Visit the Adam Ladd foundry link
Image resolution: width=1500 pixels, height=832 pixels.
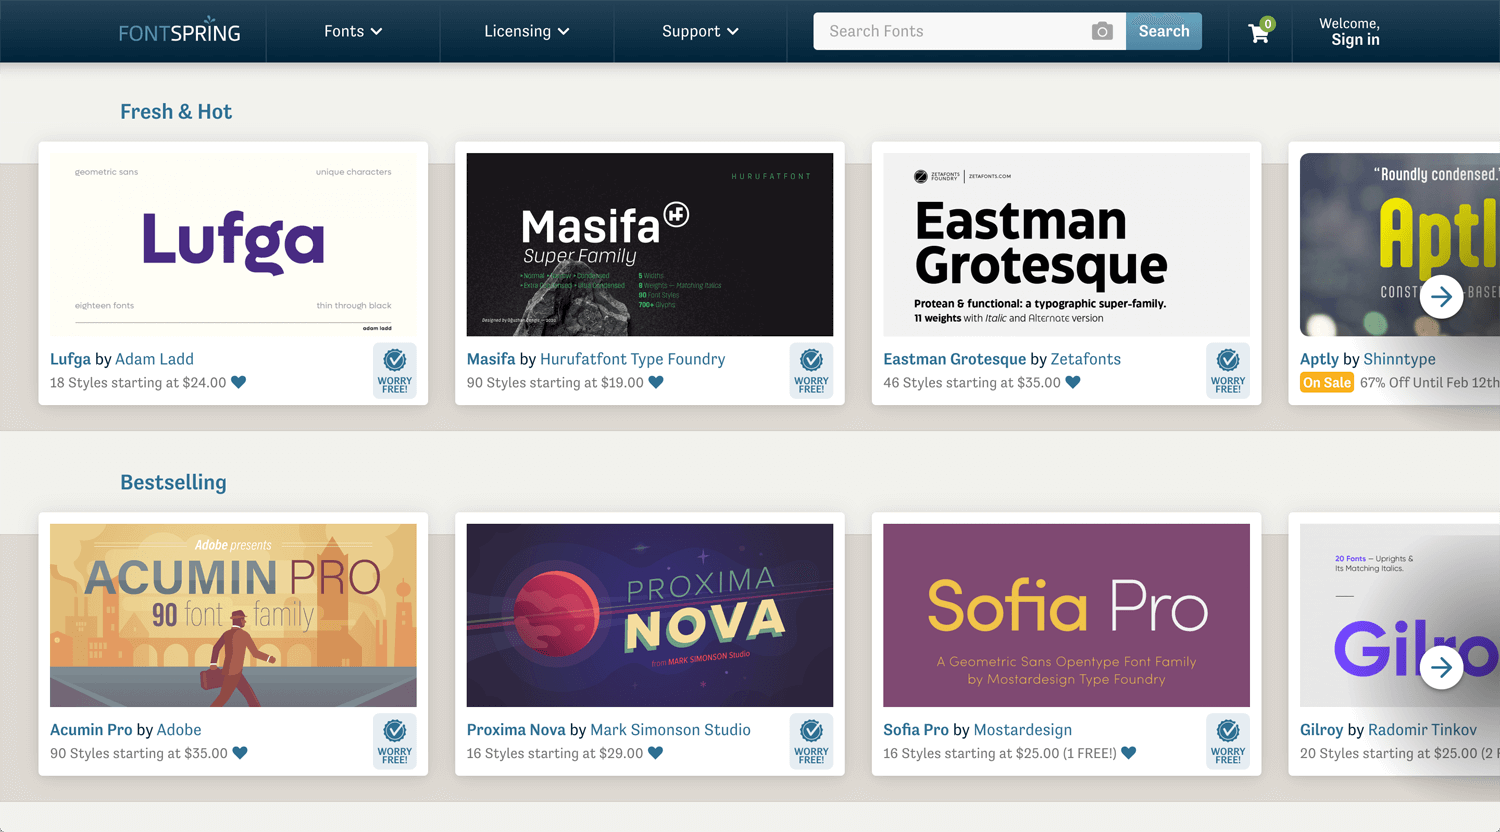point(154,359)
